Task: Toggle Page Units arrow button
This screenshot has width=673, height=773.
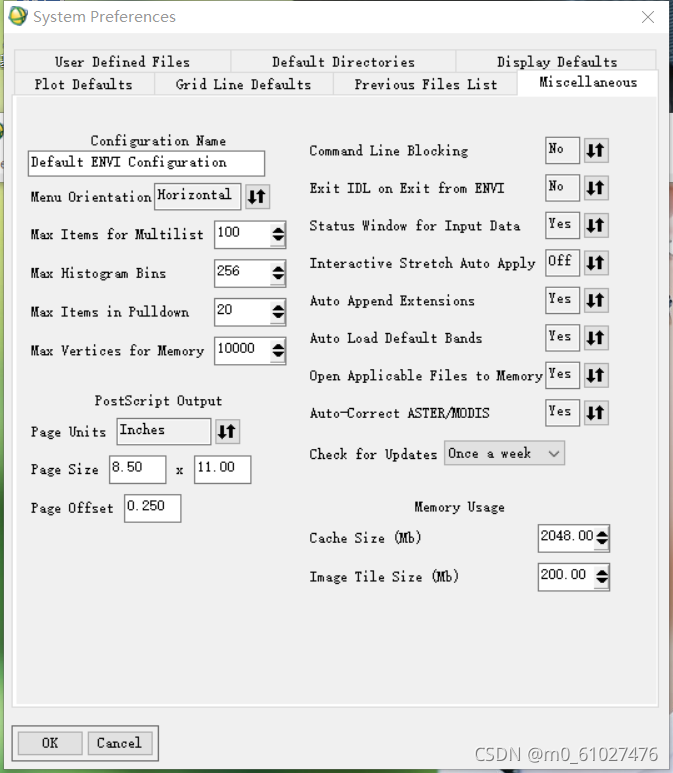Action: coord(227,431)
